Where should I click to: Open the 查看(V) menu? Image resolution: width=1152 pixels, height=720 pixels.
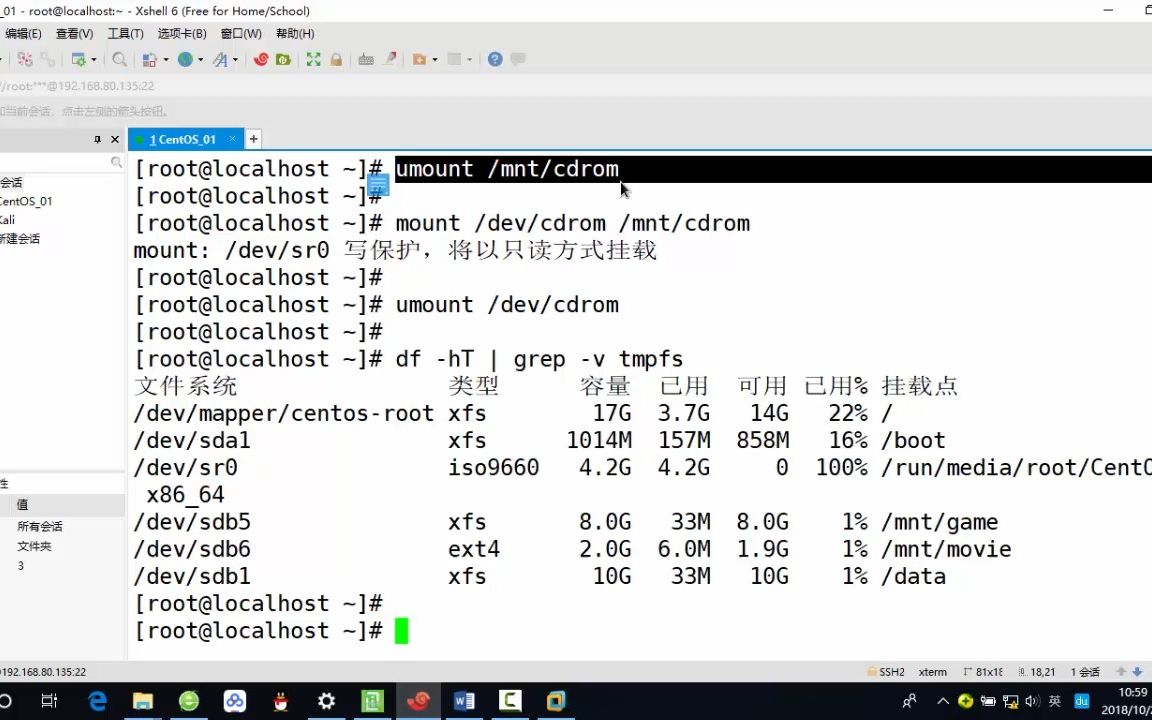pos(74,34)
